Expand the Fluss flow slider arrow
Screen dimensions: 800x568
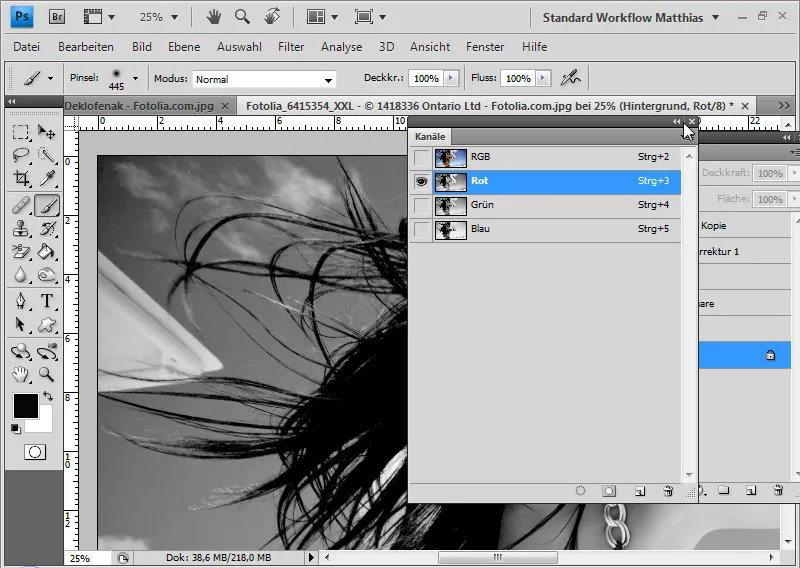[543, 78]
